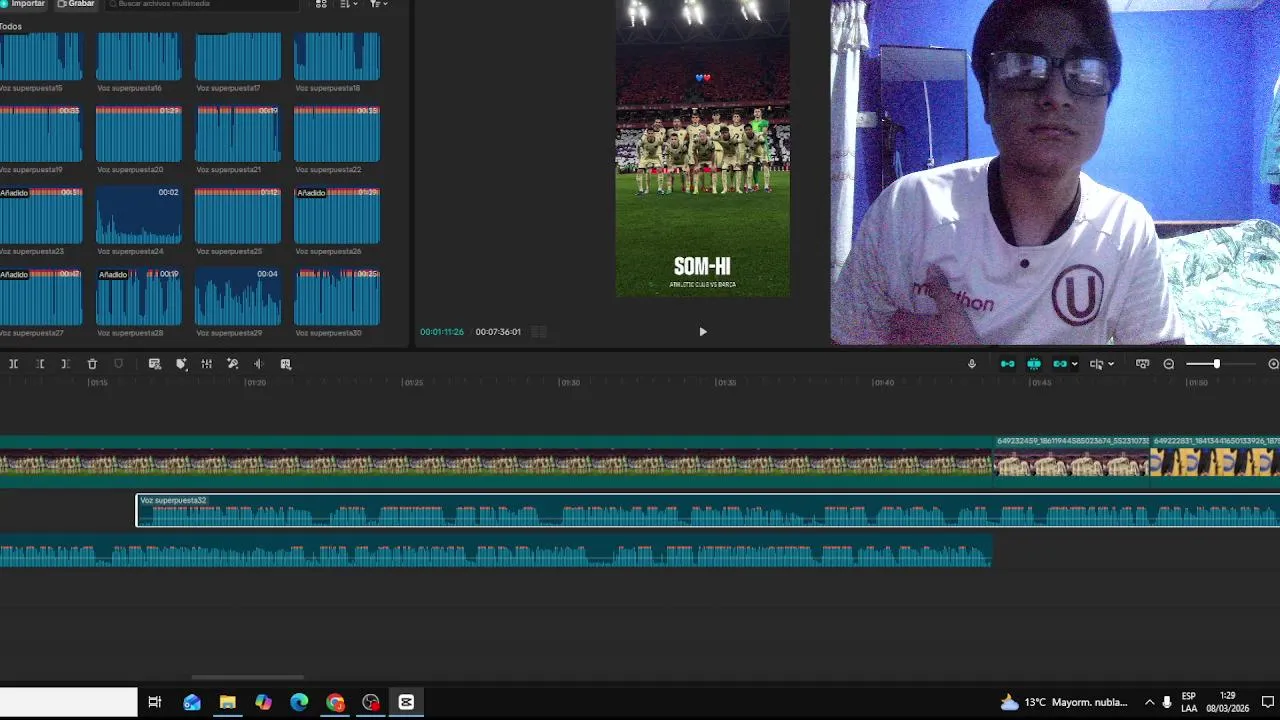Select the yellow video clip at track end
The width and height of the screenshot is (1280, 720).
pyautogui.click(x=1215, y=462)
